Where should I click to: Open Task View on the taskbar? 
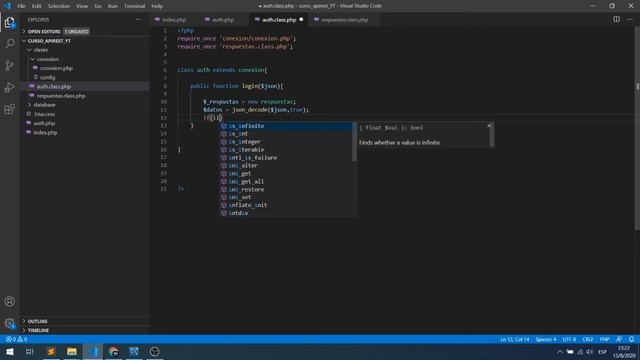point(30,351)
